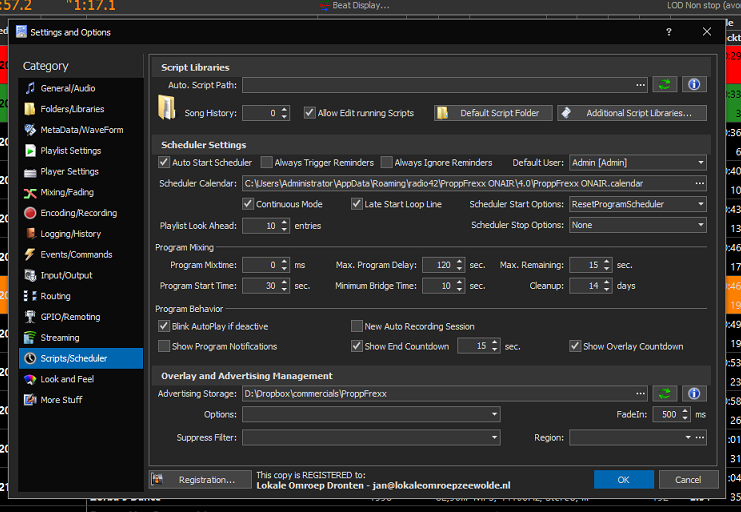Browse Auto Script Path ellipsis button
Screen dimensions: 741x512
[640, 85]
